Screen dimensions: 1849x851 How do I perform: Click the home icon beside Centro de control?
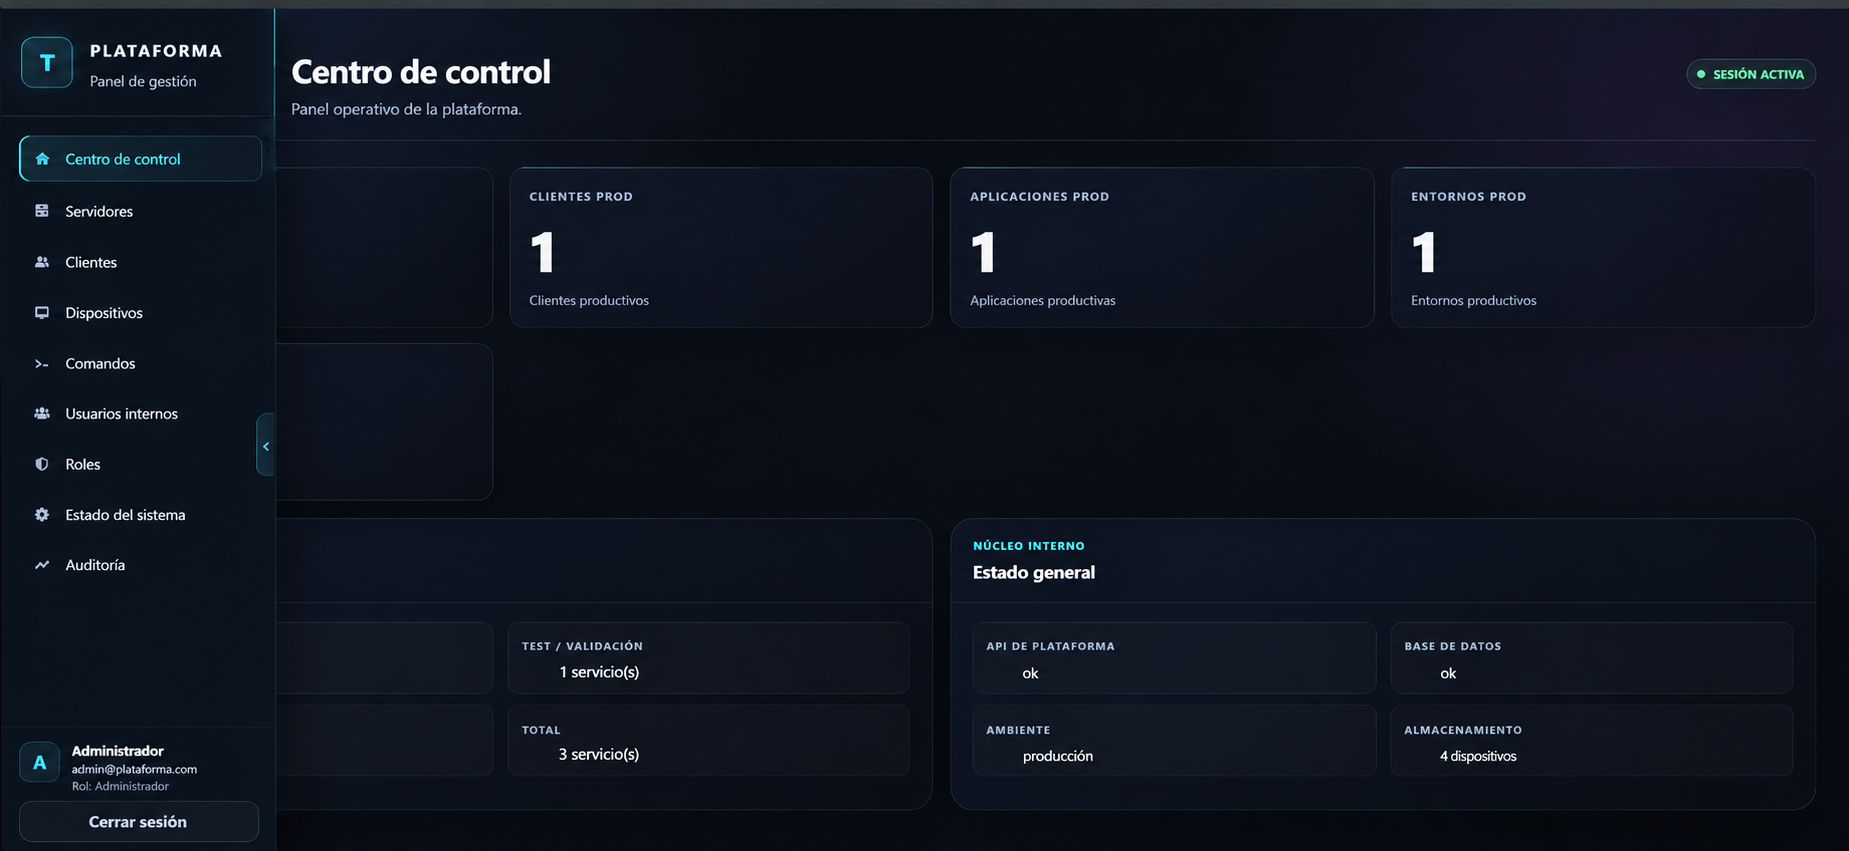[42, 159]
